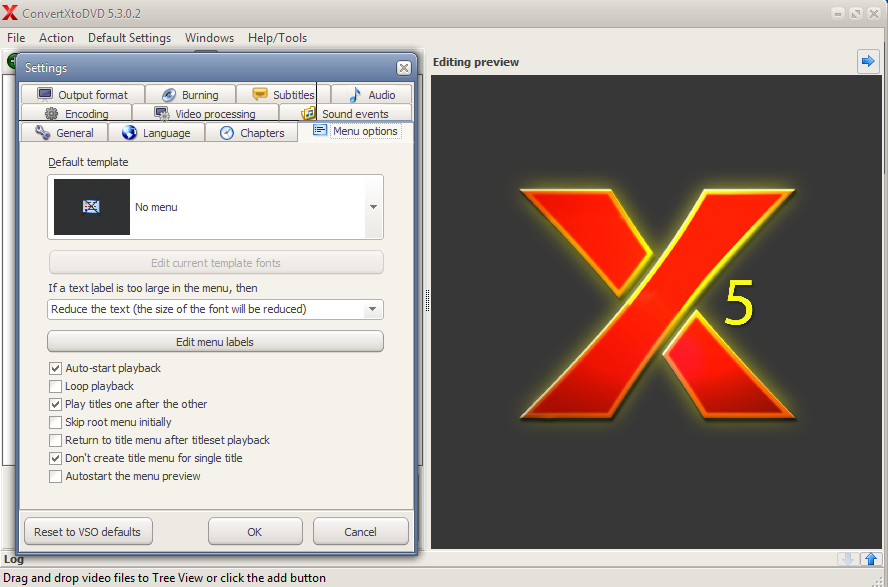Click Edit menu labels button
The width and height of the screenshot is (888, 587).
tap(215, 341)
